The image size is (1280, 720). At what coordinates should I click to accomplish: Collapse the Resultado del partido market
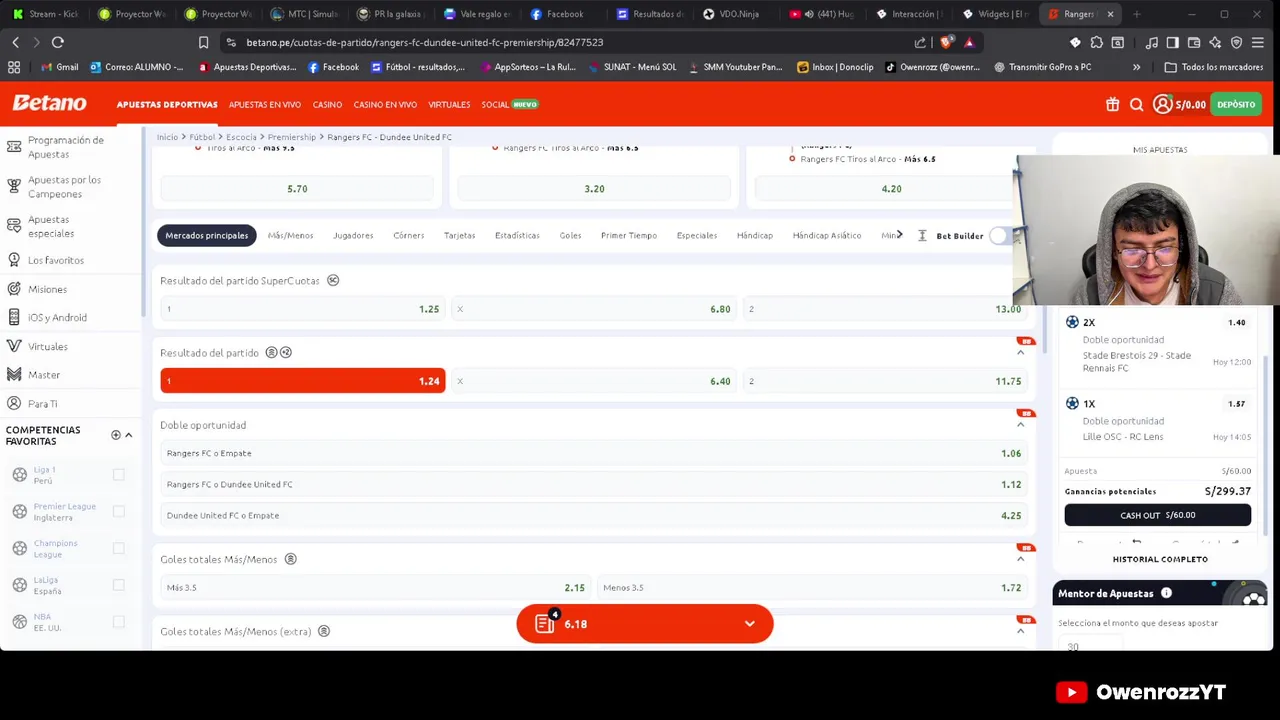1020,353
